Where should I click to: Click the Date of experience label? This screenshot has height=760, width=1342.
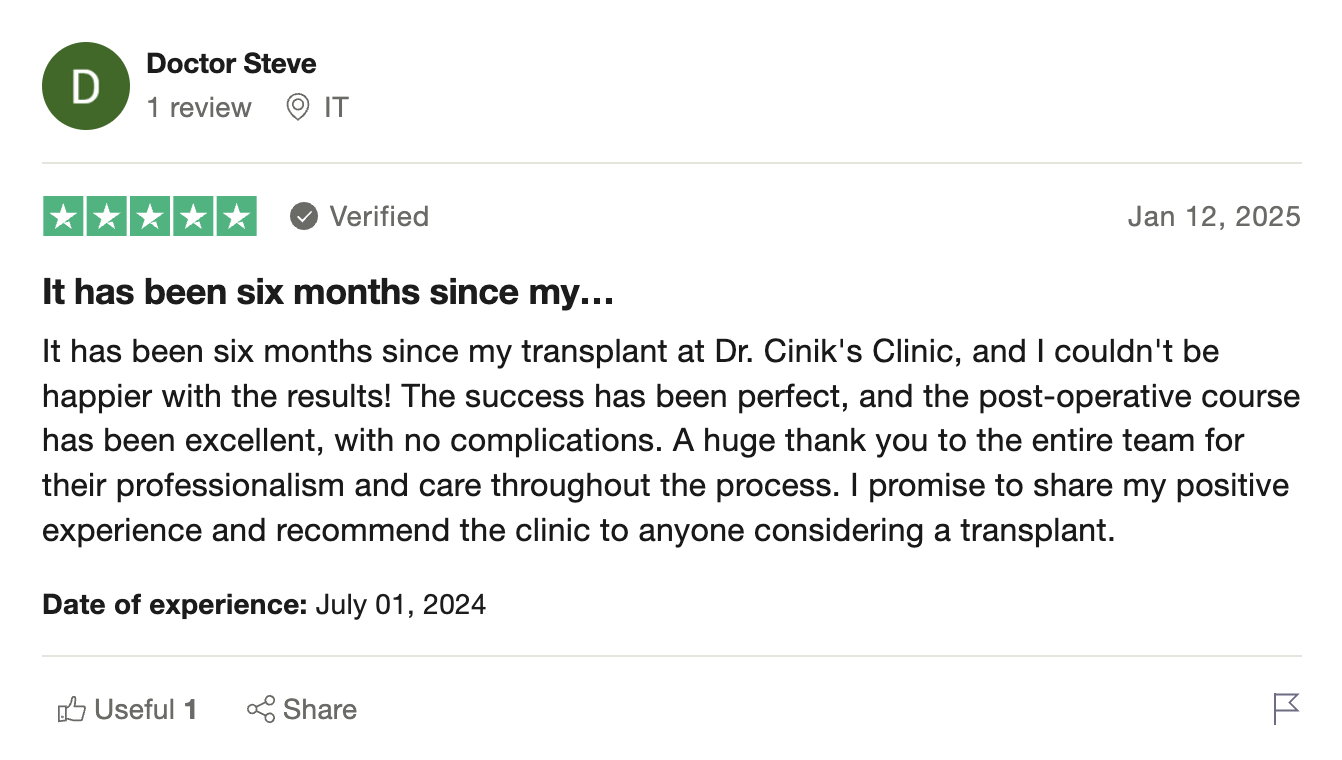173,604
